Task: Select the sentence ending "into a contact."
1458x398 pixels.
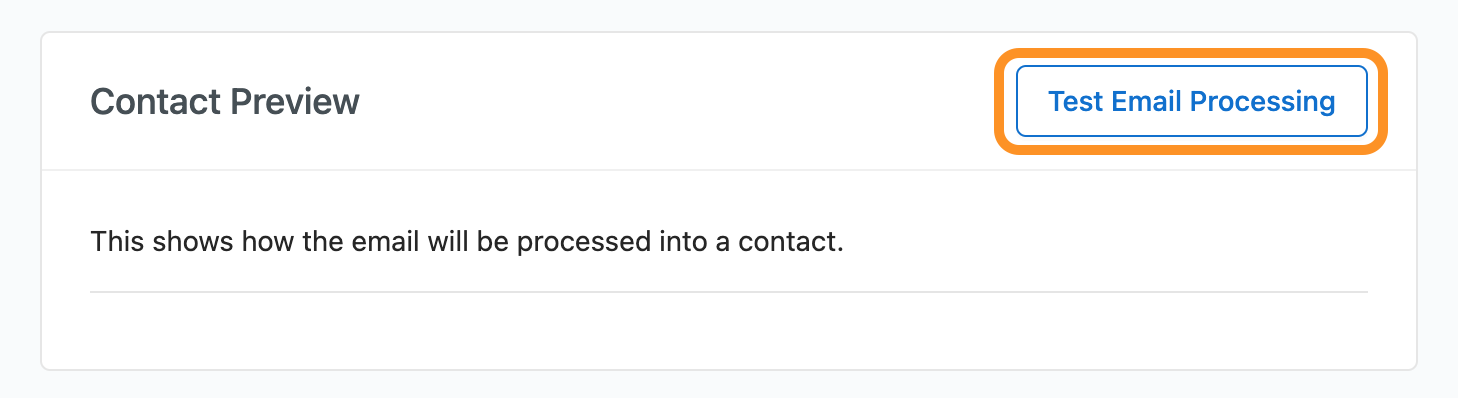Action: [467, 242]
